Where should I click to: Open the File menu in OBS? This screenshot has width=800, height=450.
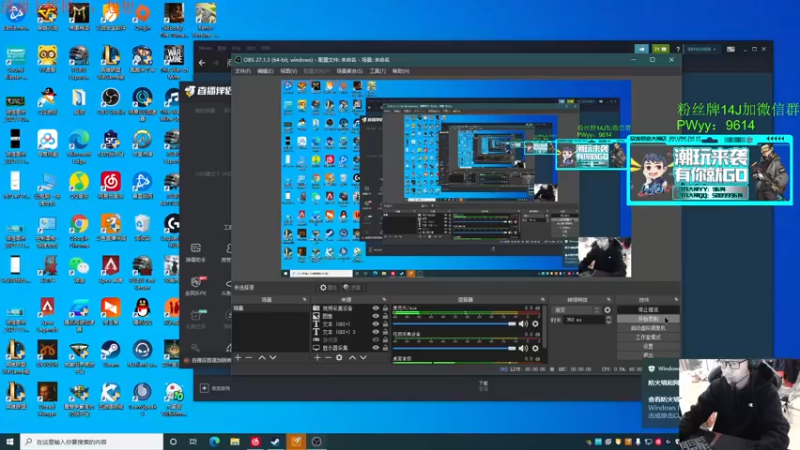click(243, 71)
